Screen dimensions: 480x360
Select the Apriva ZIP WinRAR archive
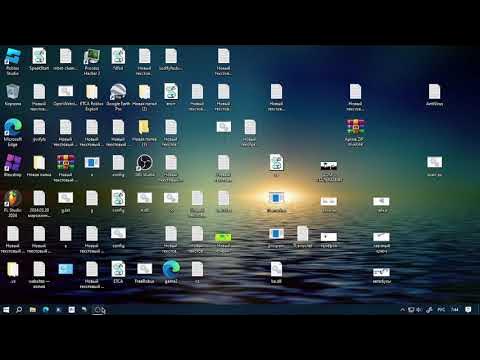pos(355,133)
